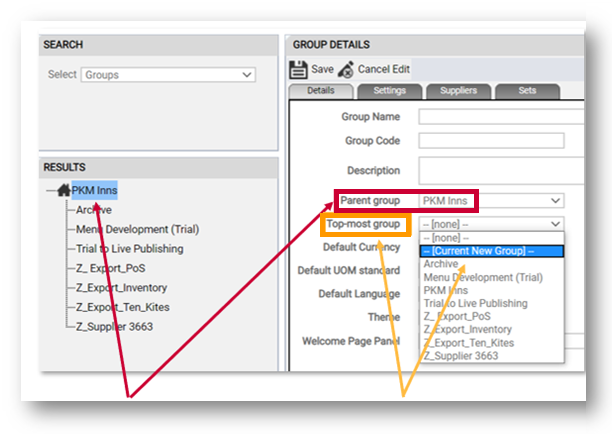Click the Cancel Edit pencil icon
This screenshot has height=434, width=612.
click(346, 69)
